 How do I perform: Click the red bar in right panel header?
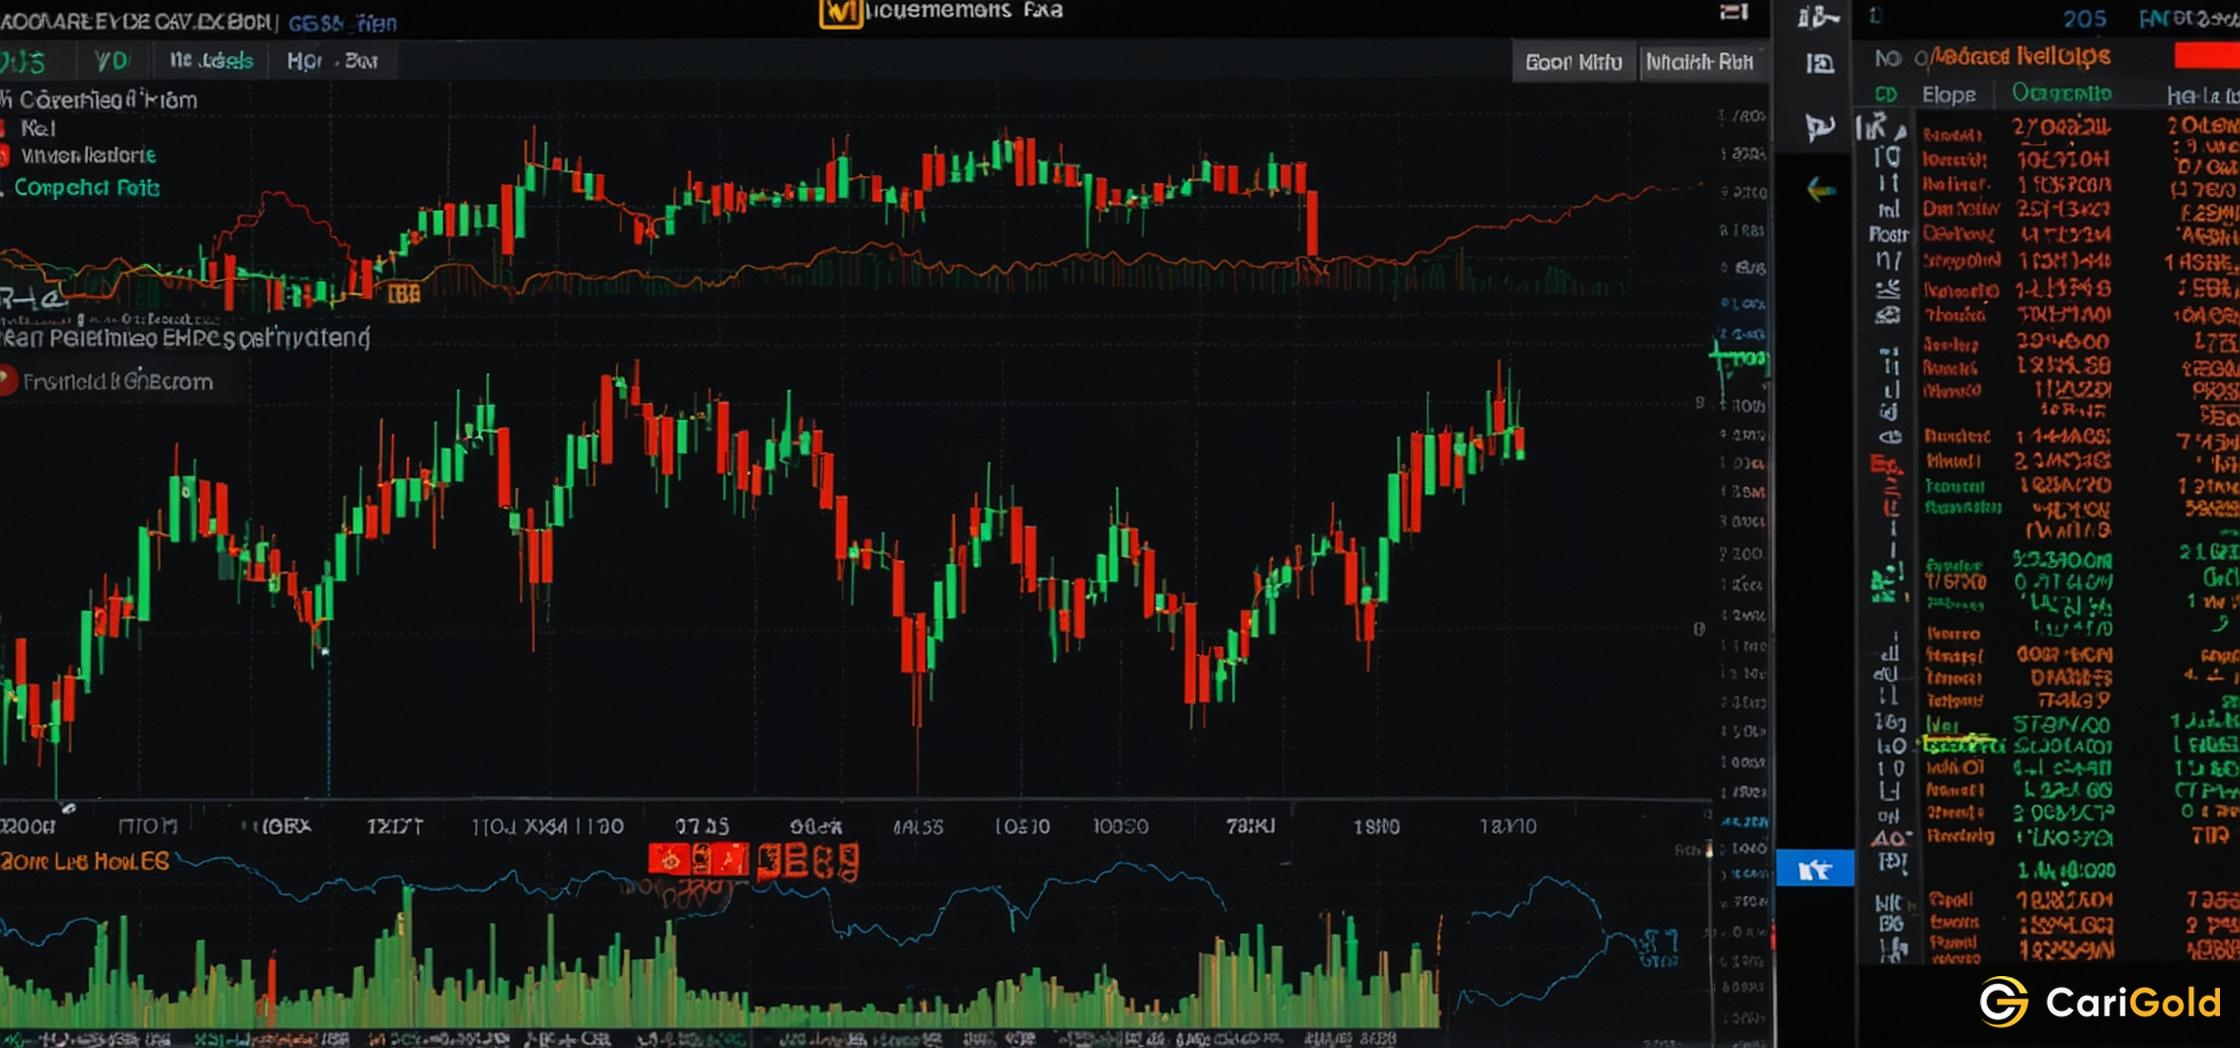(x=2206, y=56)
